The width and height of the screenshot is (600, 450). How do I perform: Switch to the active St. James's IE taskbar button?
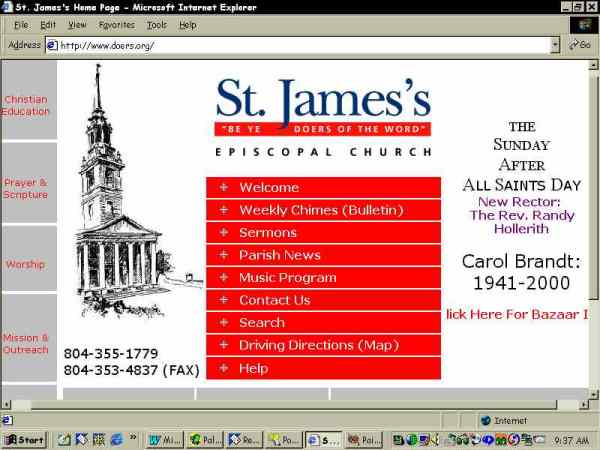(324, 440)
